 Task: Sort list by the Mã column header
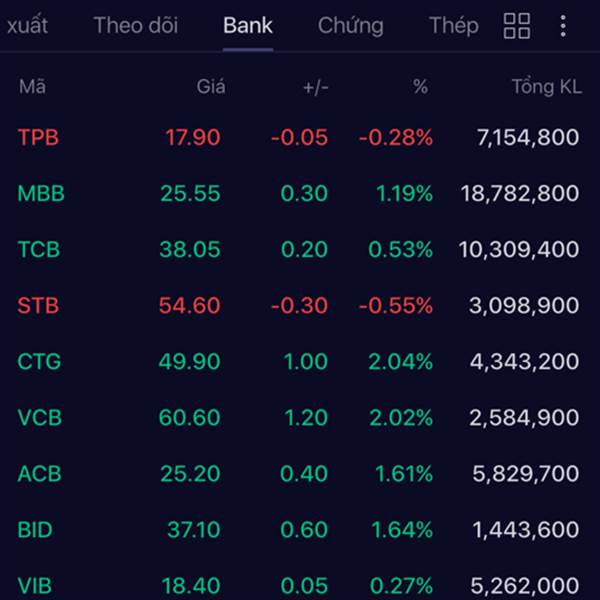tap(32, 87)
